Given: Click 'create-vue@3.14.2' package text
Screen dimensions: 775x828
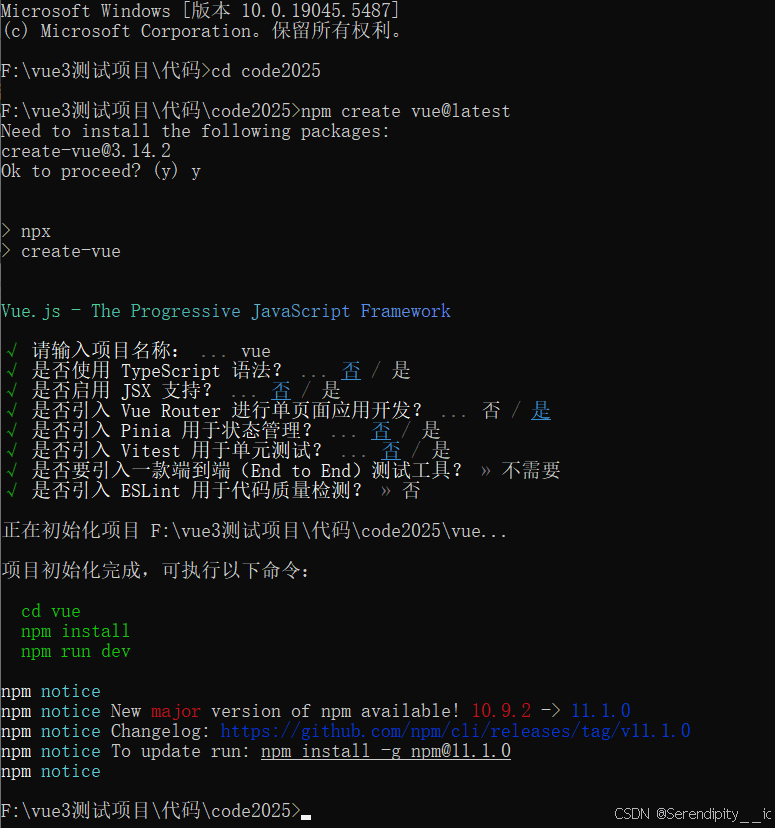Looking at the screenshot, I should pos(86,151).
